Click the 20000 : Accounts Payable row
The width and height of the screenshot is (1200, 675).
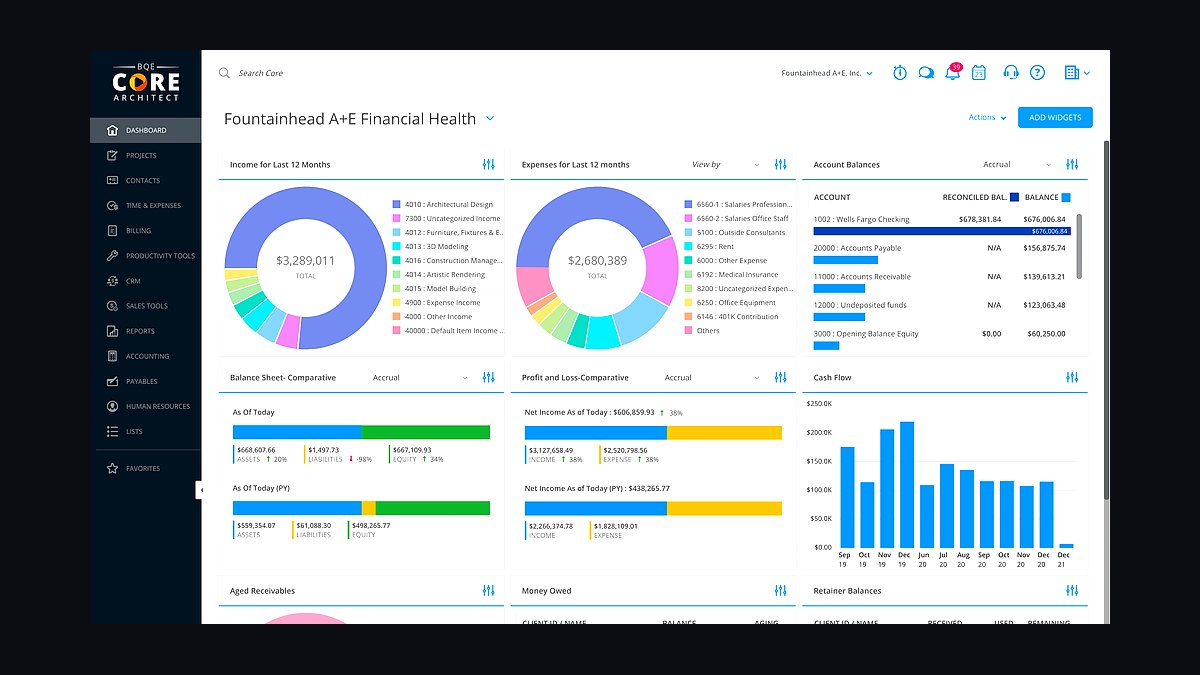click(940, 253)
